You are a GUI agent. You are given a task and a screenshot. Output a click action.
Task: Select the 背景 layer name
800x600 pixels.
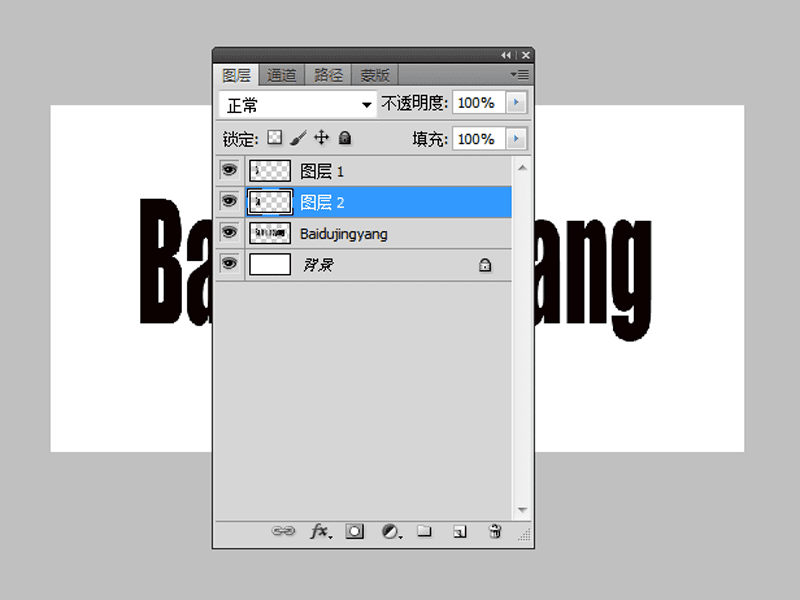tap(318, 265)
